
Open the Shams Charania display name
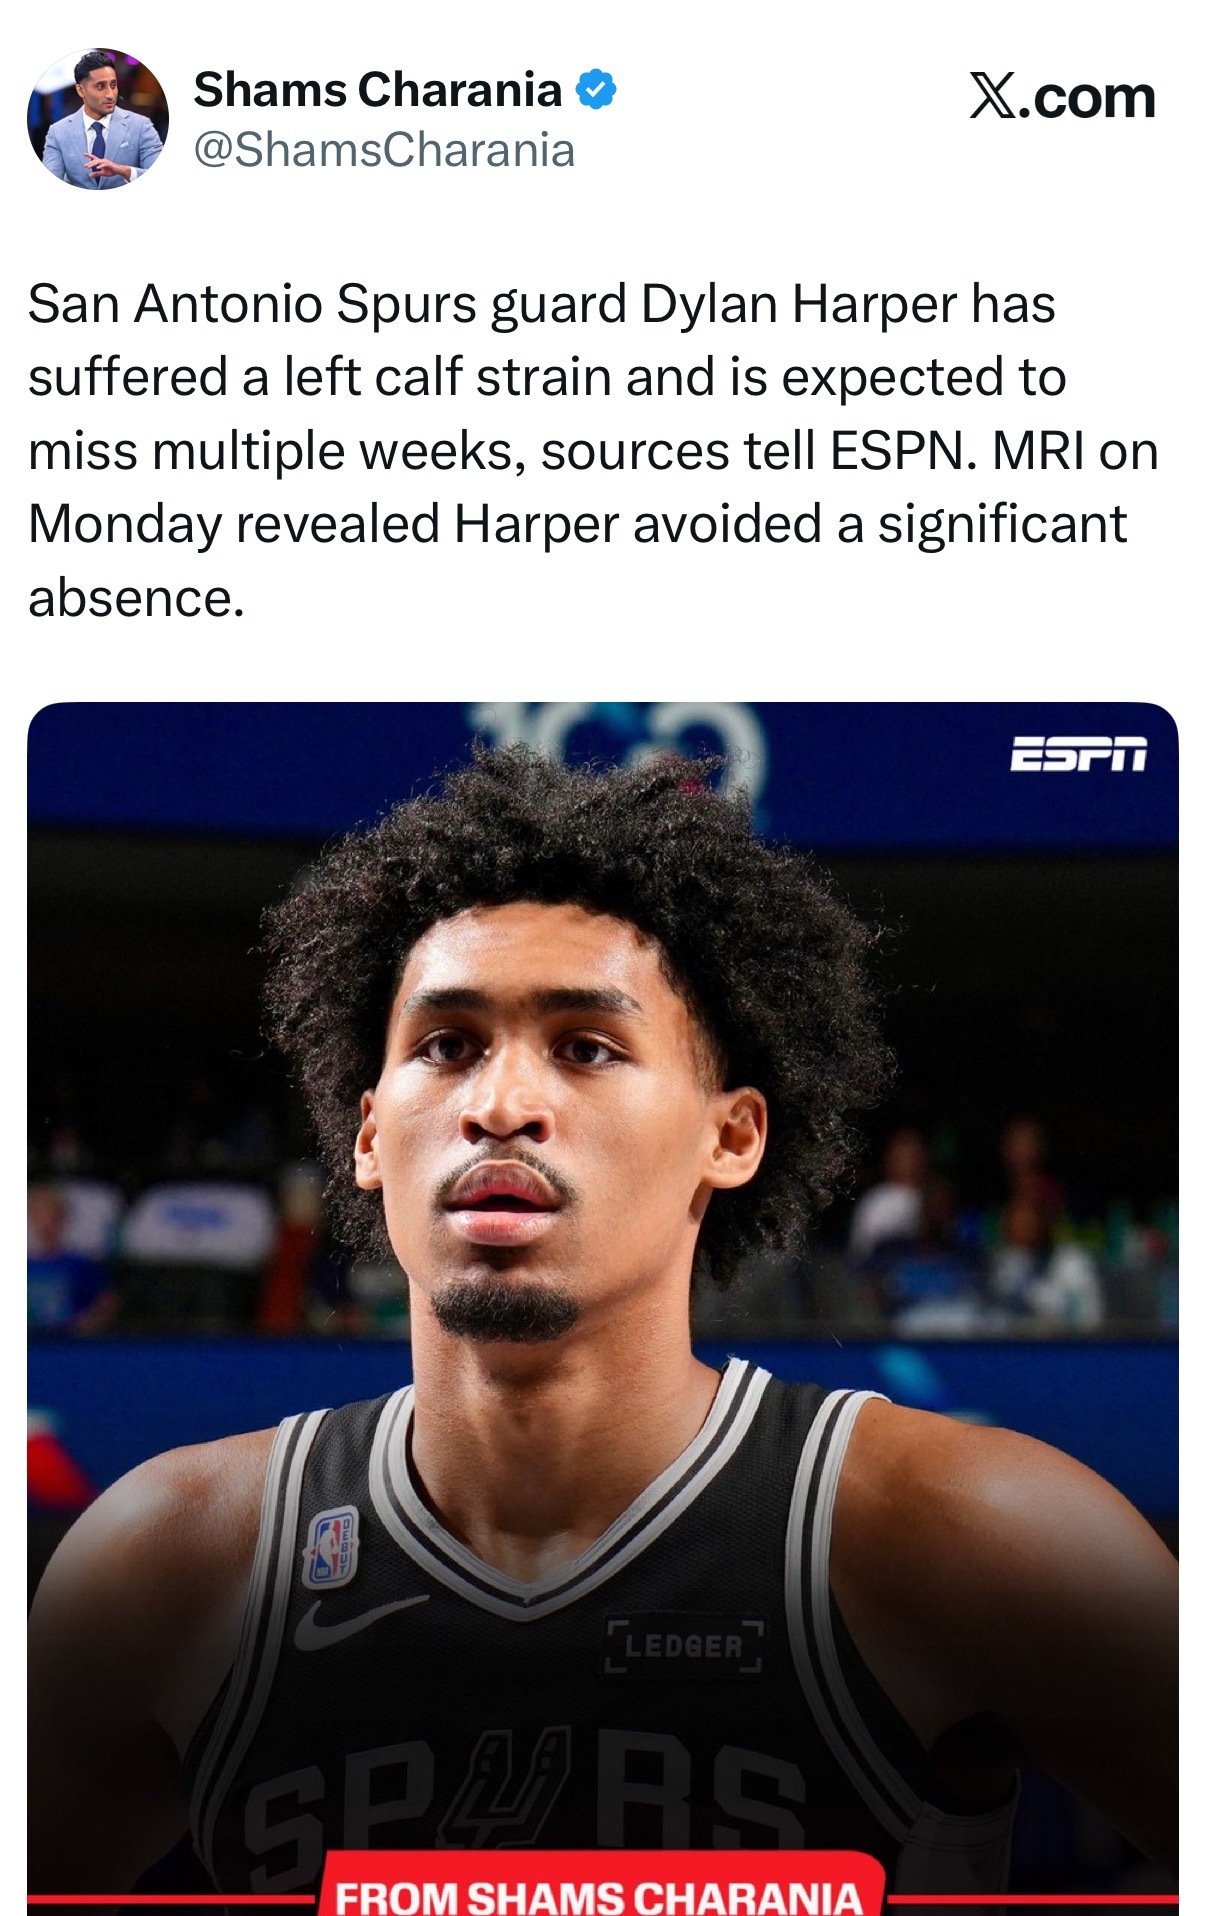tap(378, 90)
